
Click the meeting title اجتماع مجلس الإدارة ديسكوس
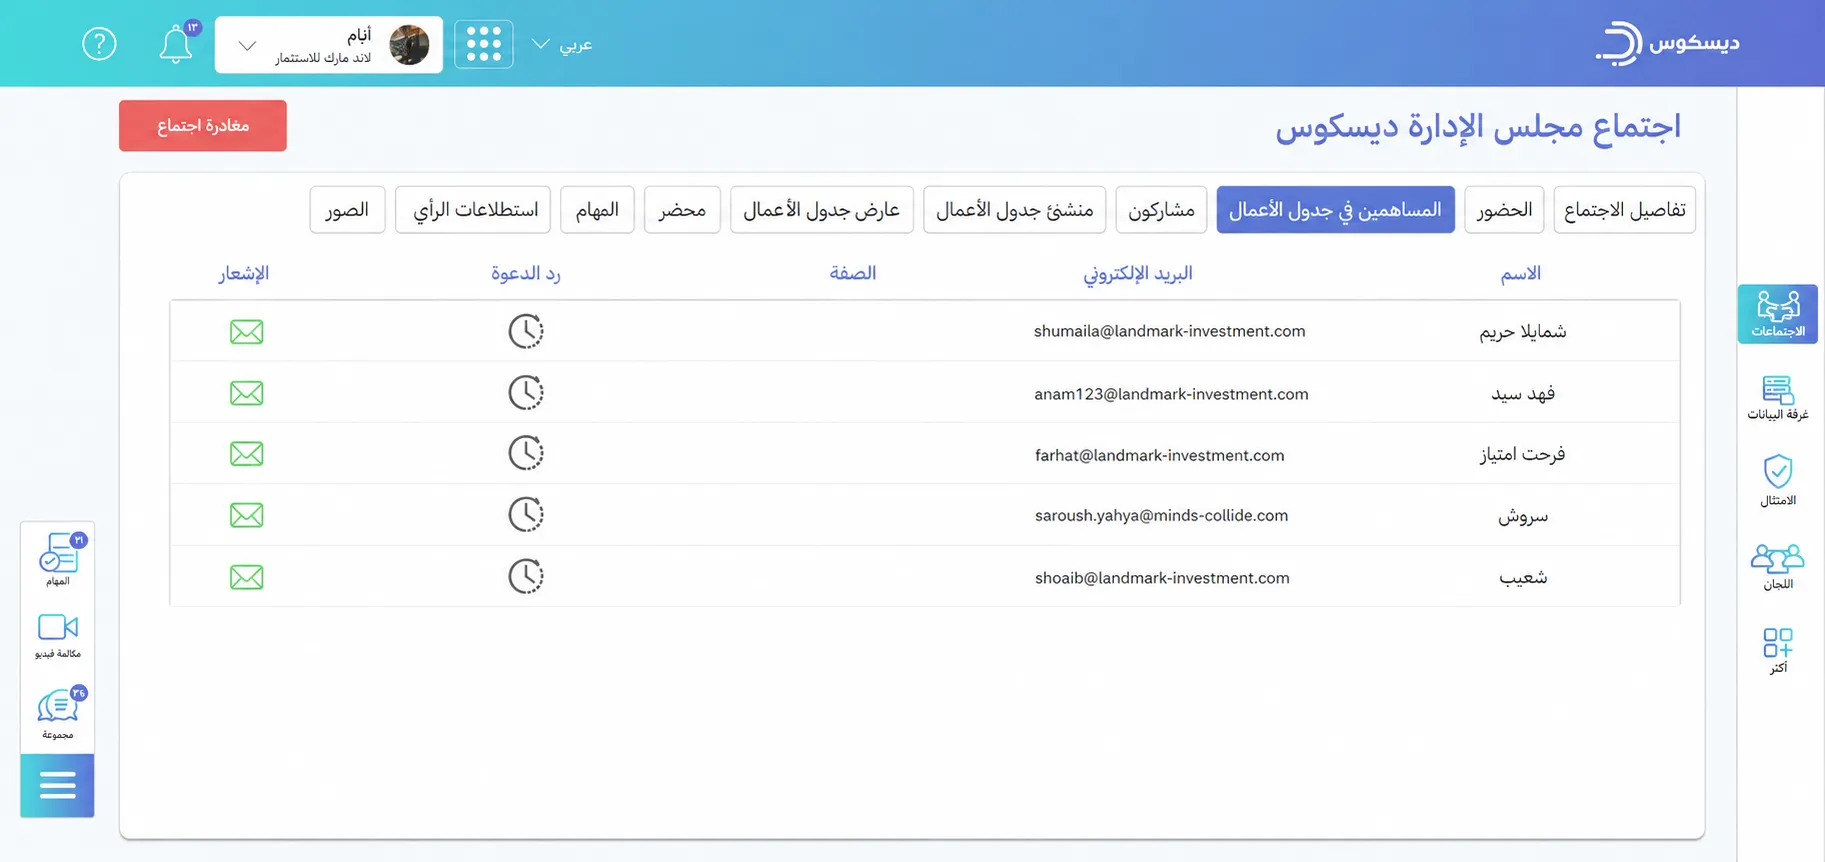(1478, 128)
